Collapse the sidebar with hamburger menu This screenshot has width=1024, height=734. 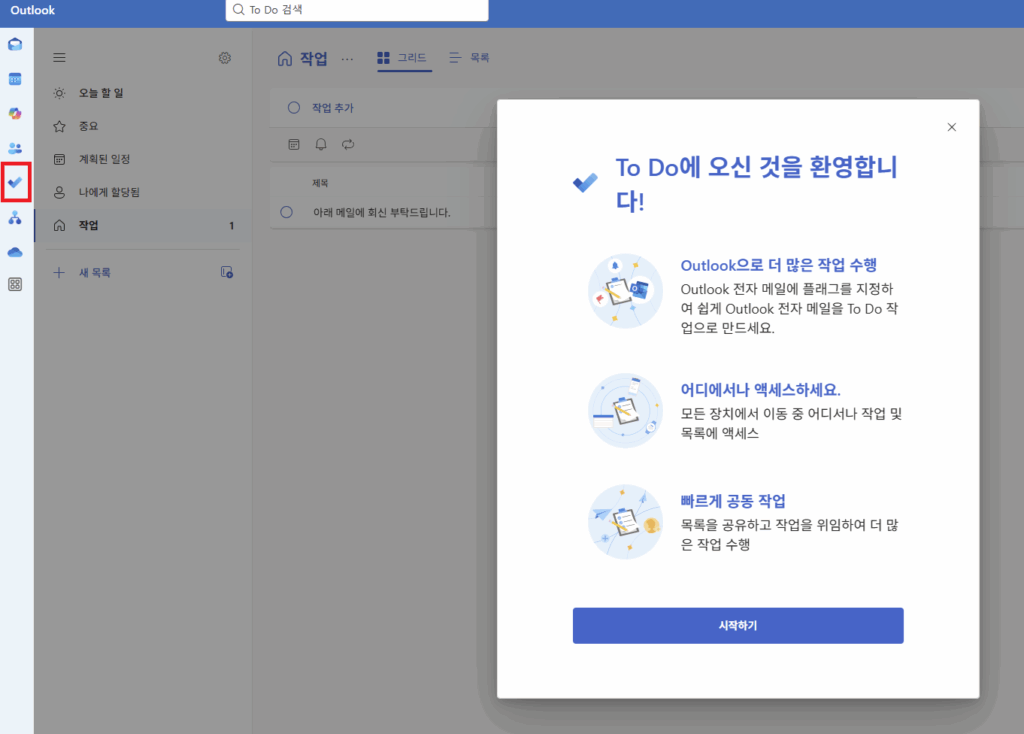59,58
